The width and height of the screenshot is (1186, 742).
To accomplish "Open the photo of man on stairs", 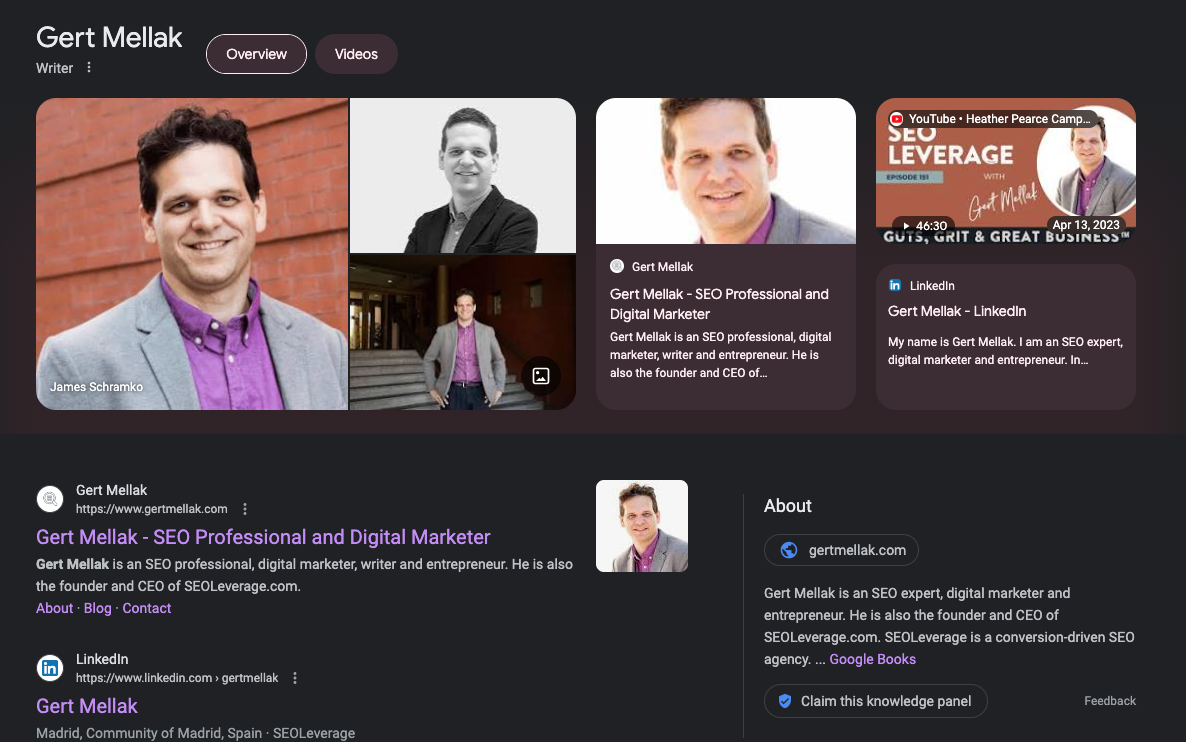I will point(463,333).
